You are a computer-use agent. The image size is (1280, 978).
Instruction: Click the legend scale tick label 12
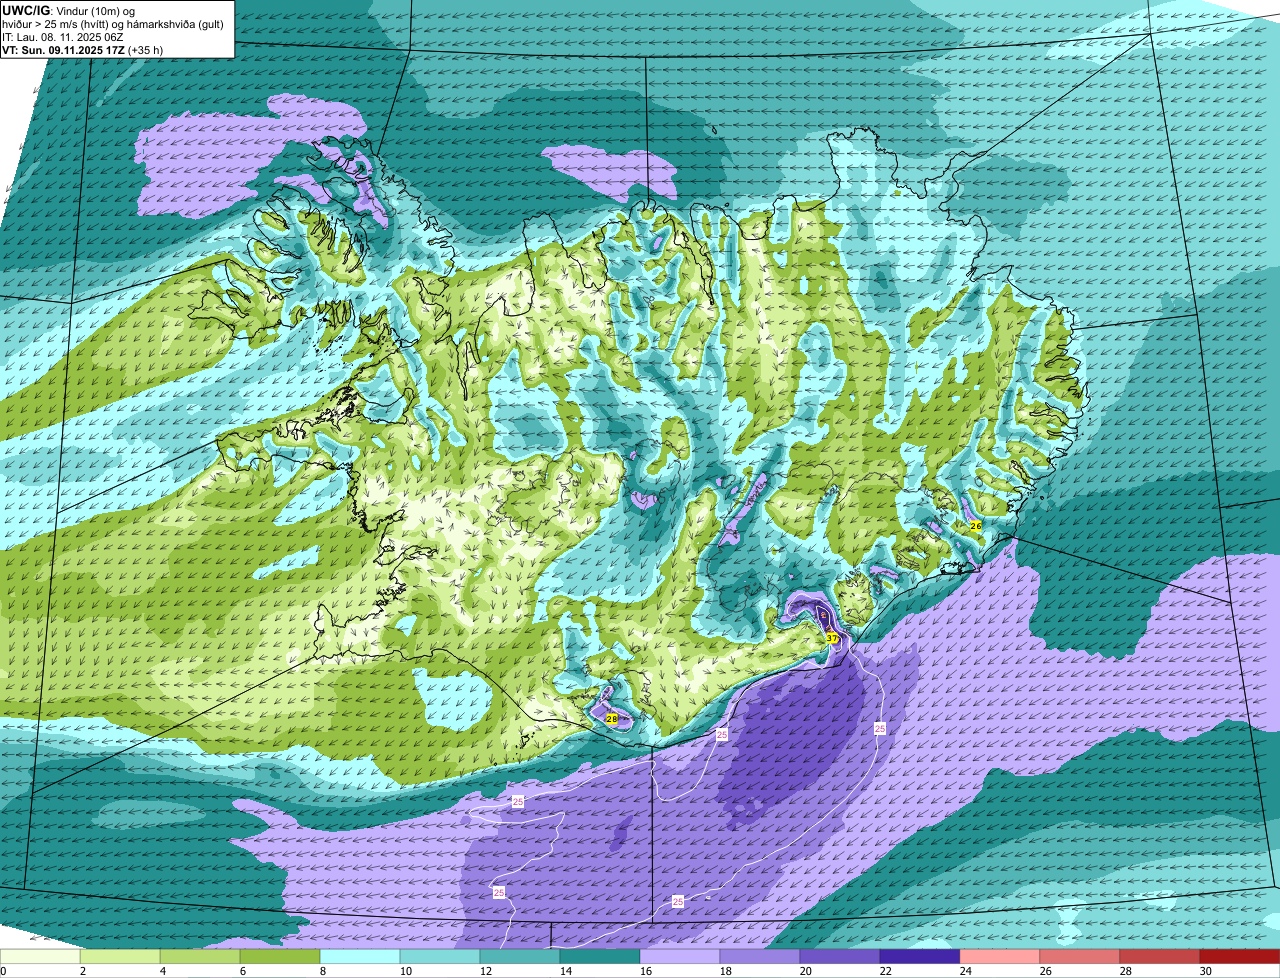point(486,971)
